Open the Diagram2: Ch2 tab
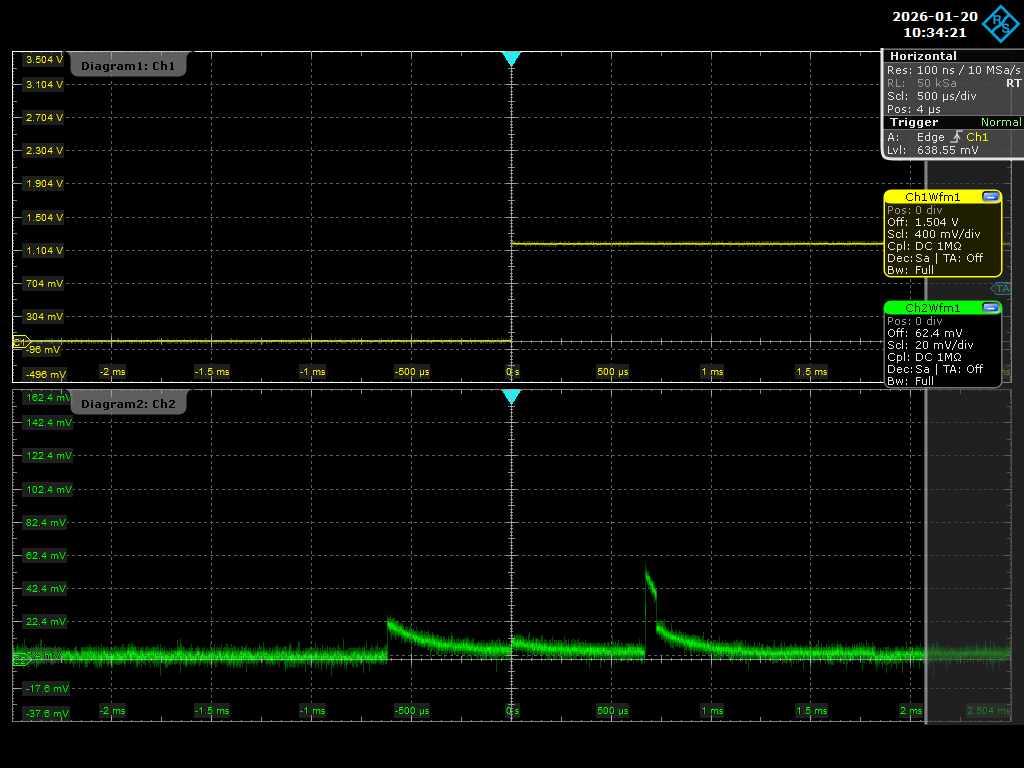This screenshot has width=1024, height=768. point(128,404)
